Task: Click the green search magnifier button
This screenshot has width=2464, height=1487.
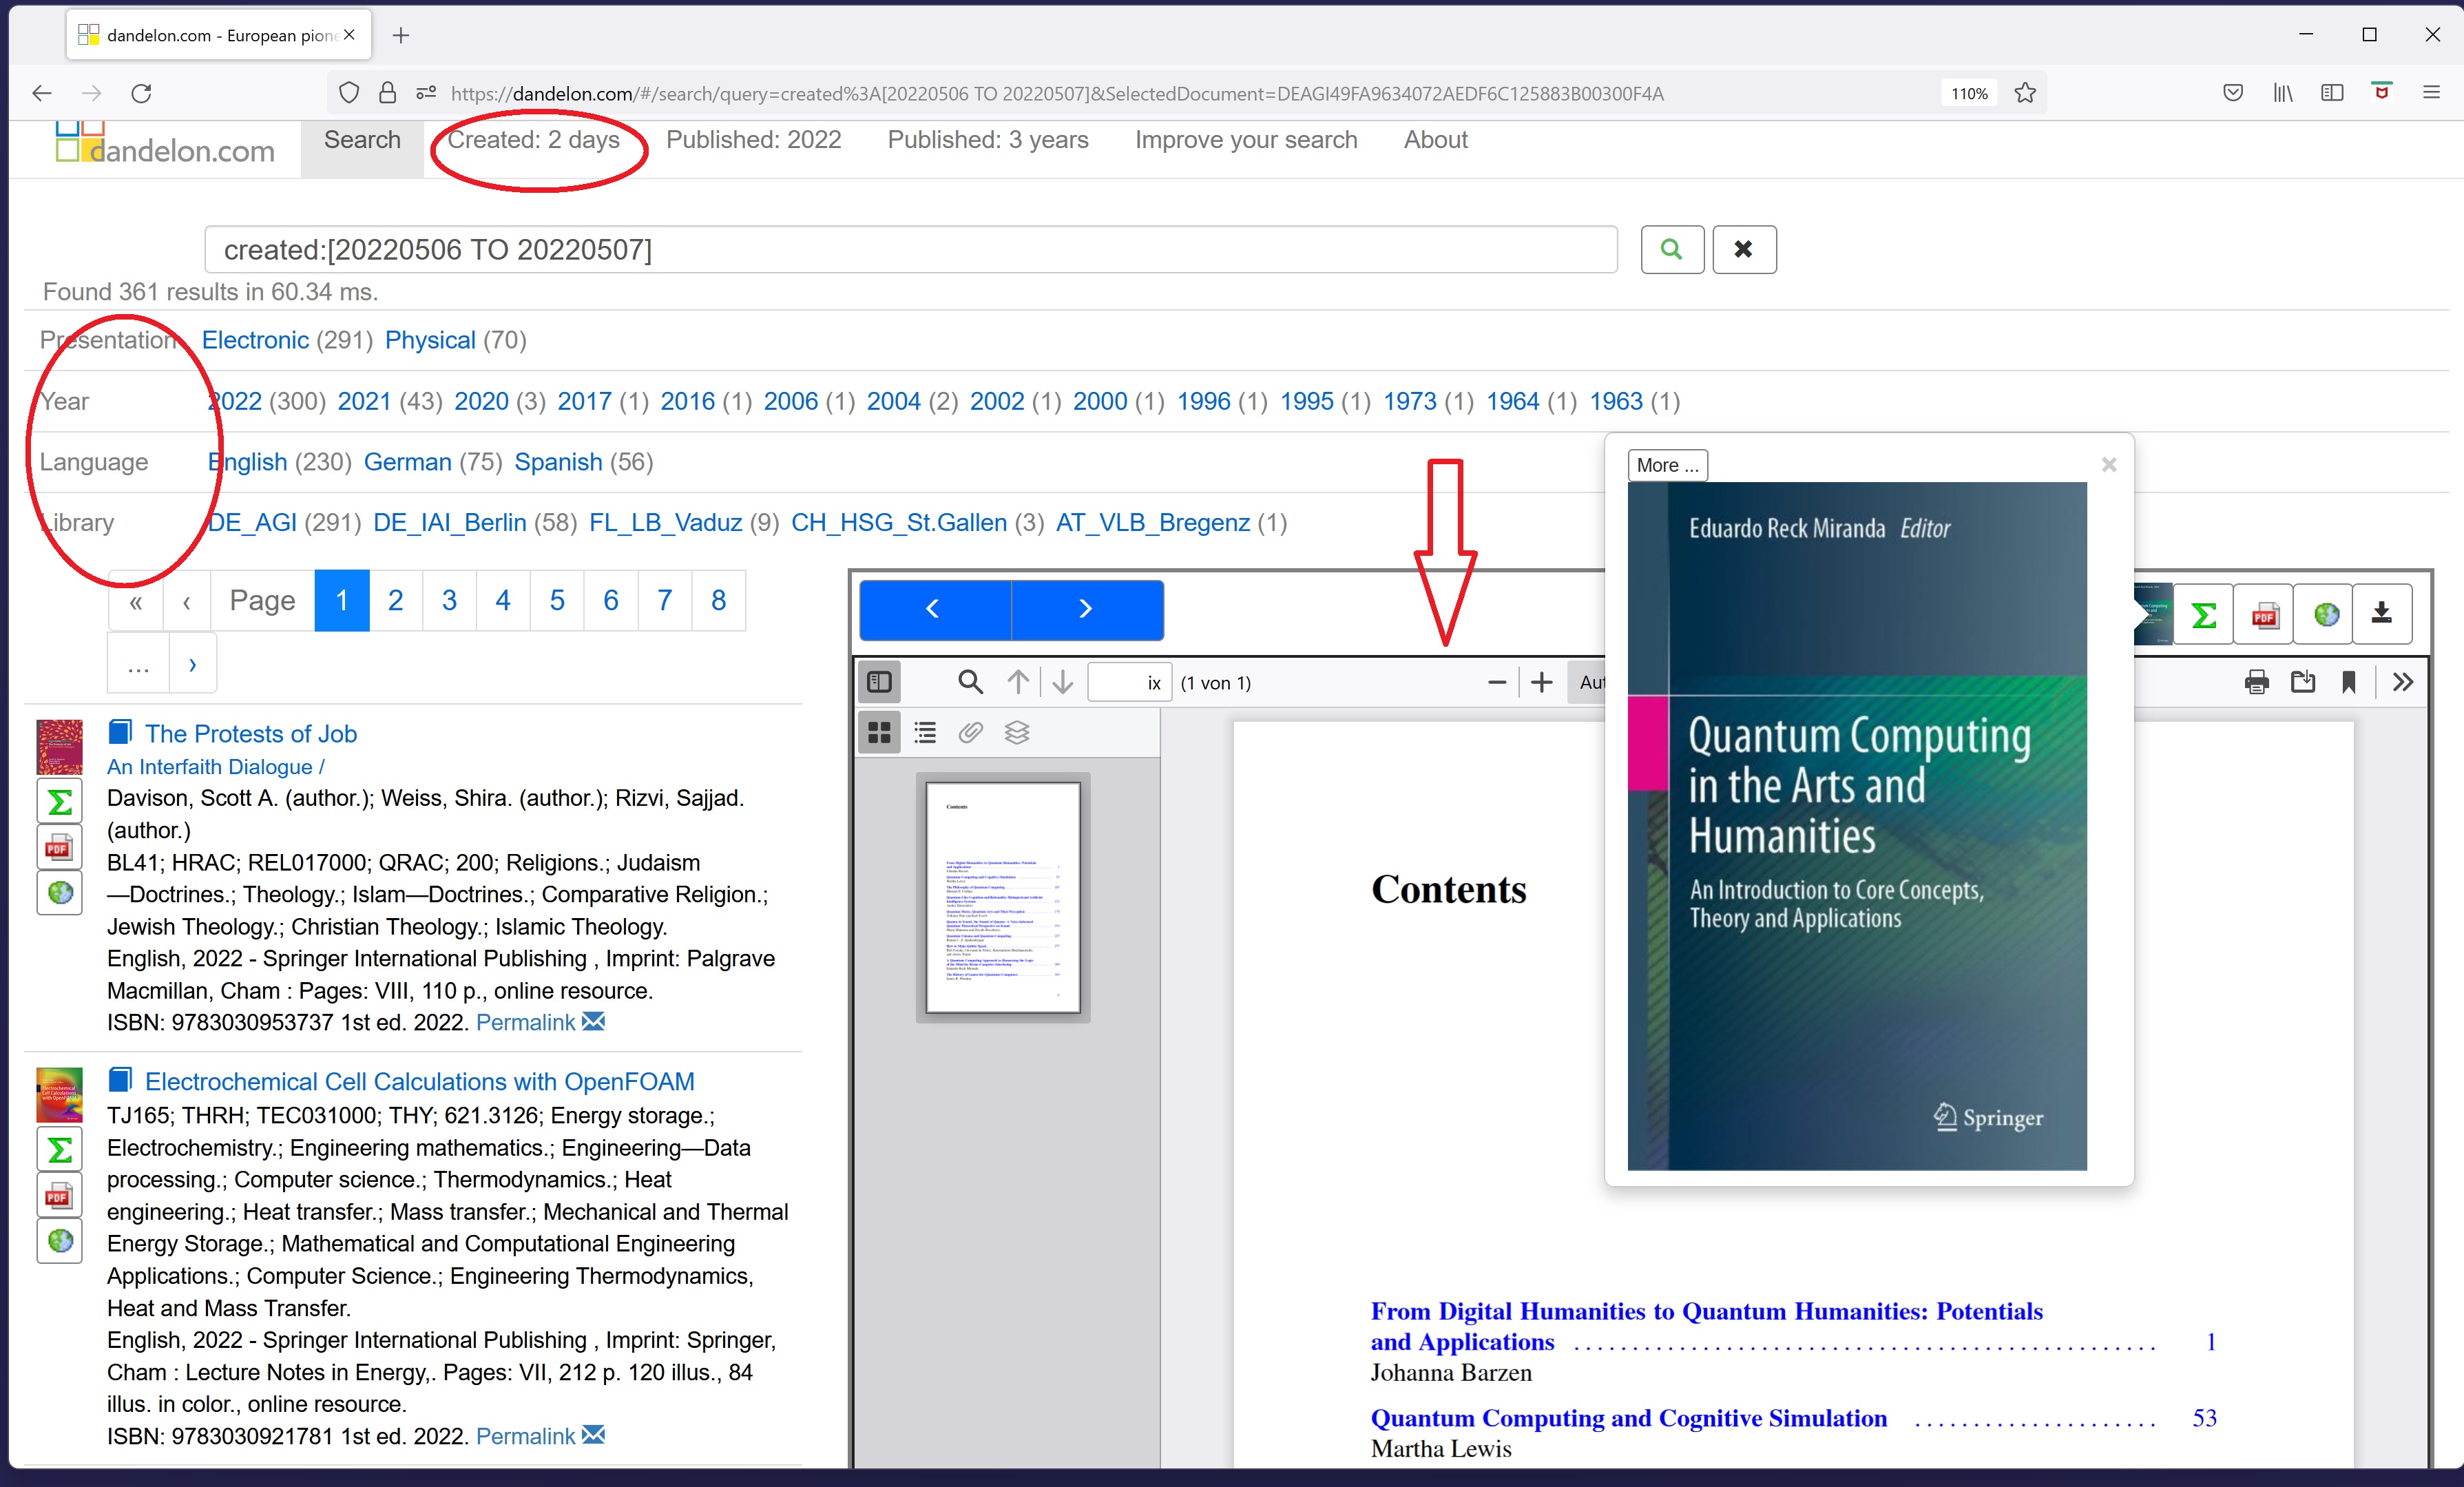Action: (x=1672, y=249)
